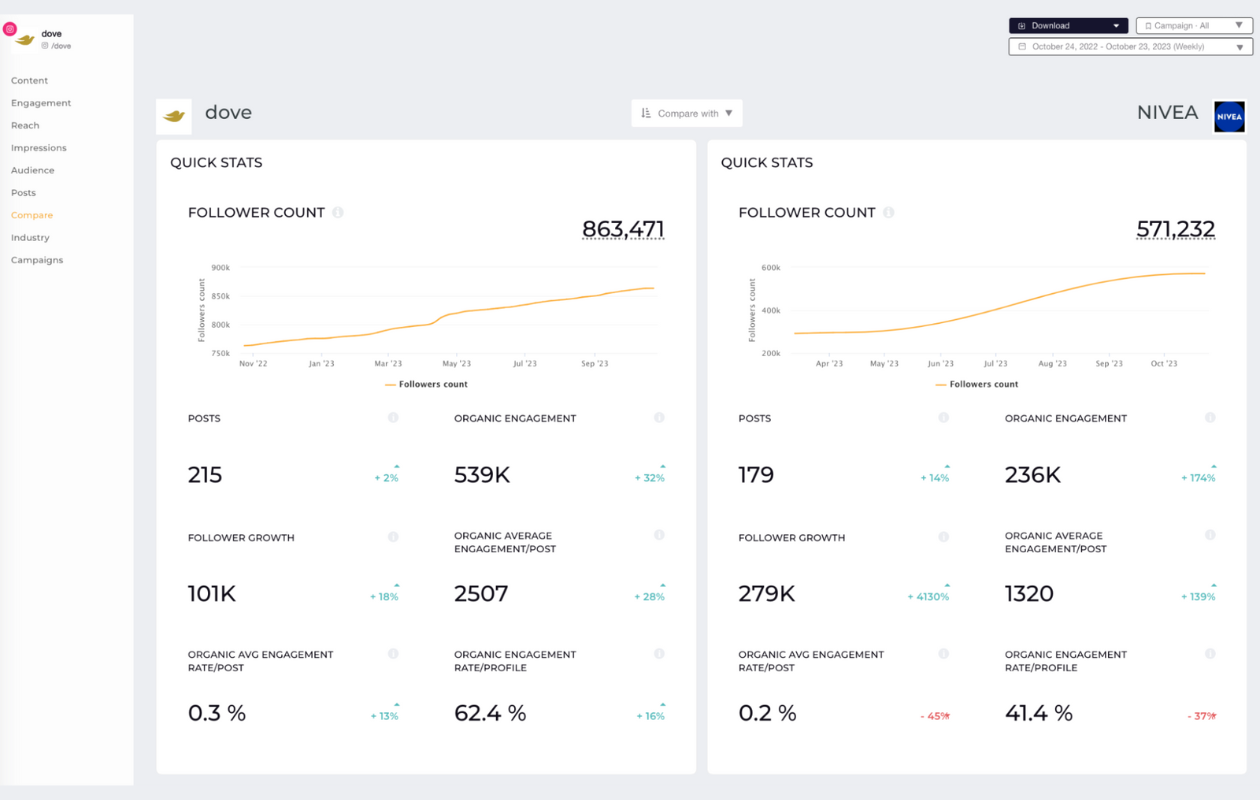This screenshot has height=800, width=1260.
Task: Click the dove logo in the sidebar
Action: (26, 40)
